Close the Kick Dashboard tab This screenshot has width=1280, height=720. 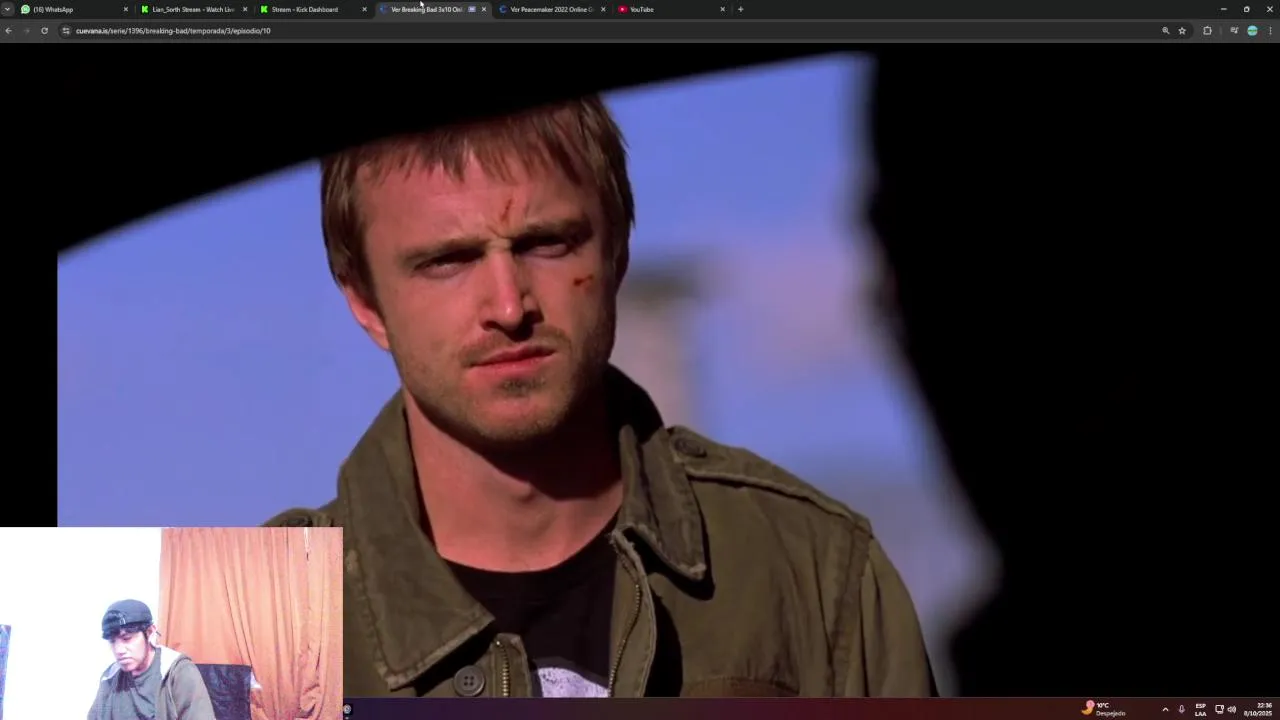pos(364,9)
